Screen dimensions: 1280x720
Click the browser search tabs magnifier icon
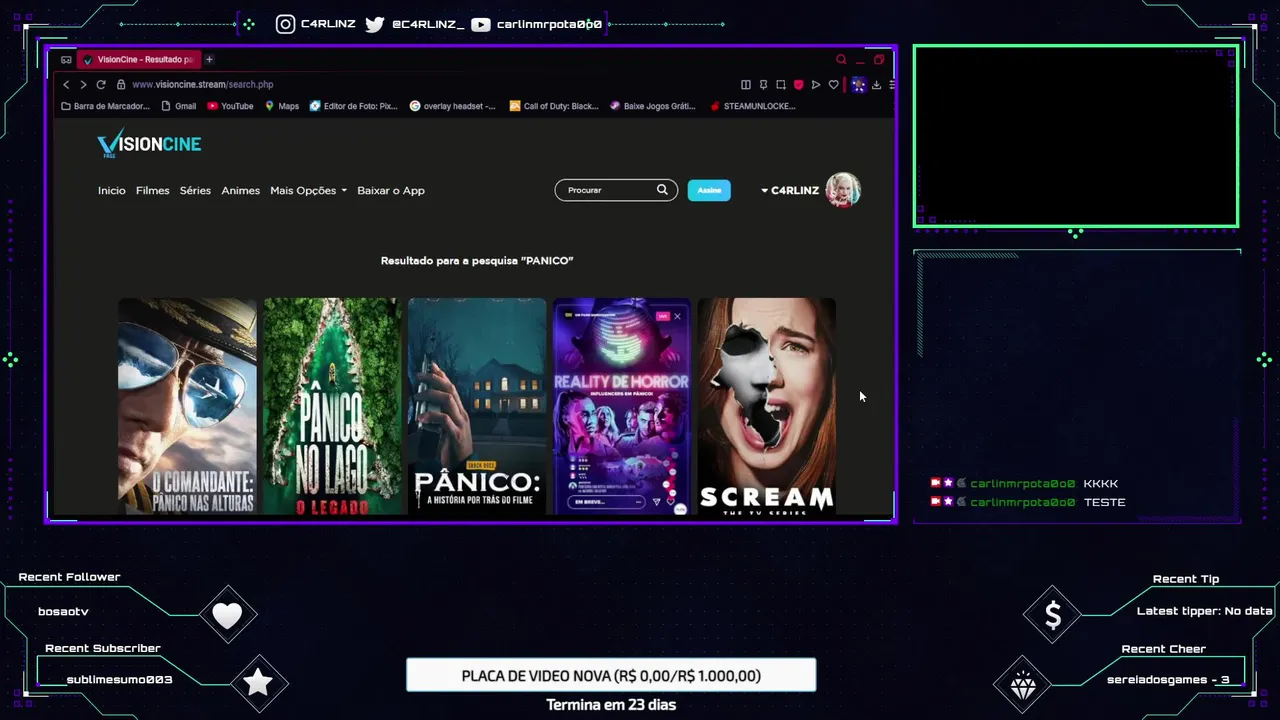click(841, 60)
